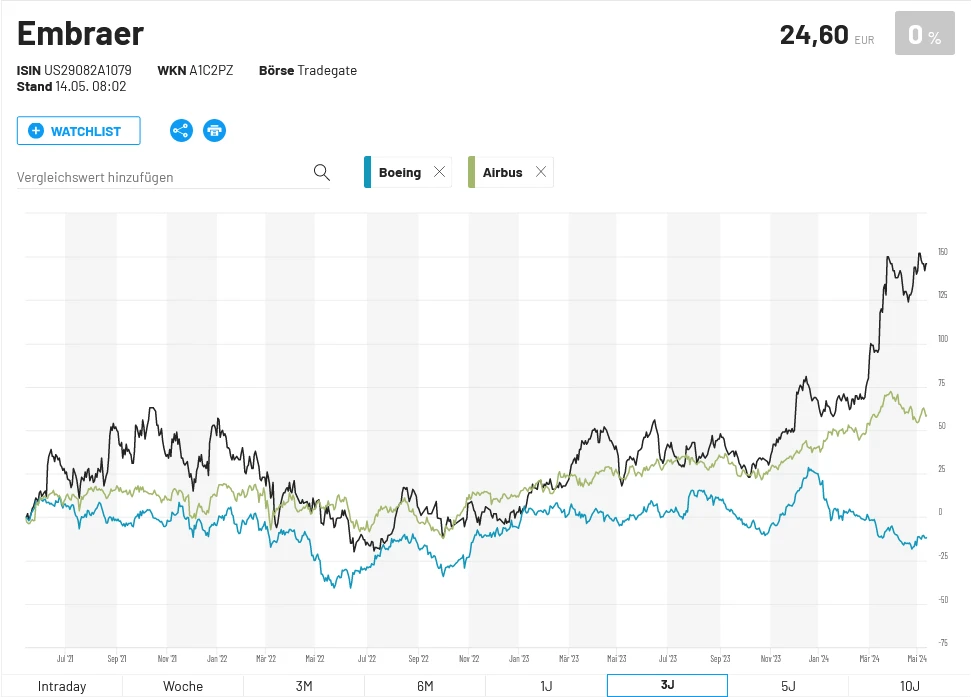972x698 pixels.
Task: Select the Woche timeframe tab
Action: point(183,686)
